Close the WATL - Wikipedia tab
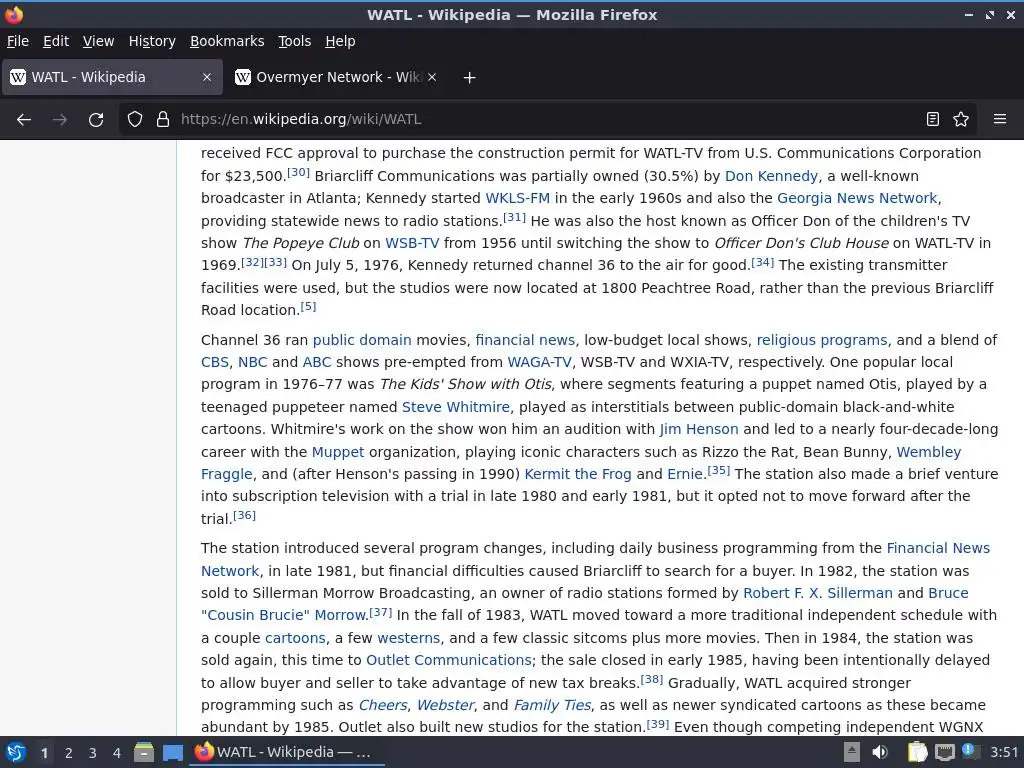Viewport: 1024px width, 768px height. [207, 77]
